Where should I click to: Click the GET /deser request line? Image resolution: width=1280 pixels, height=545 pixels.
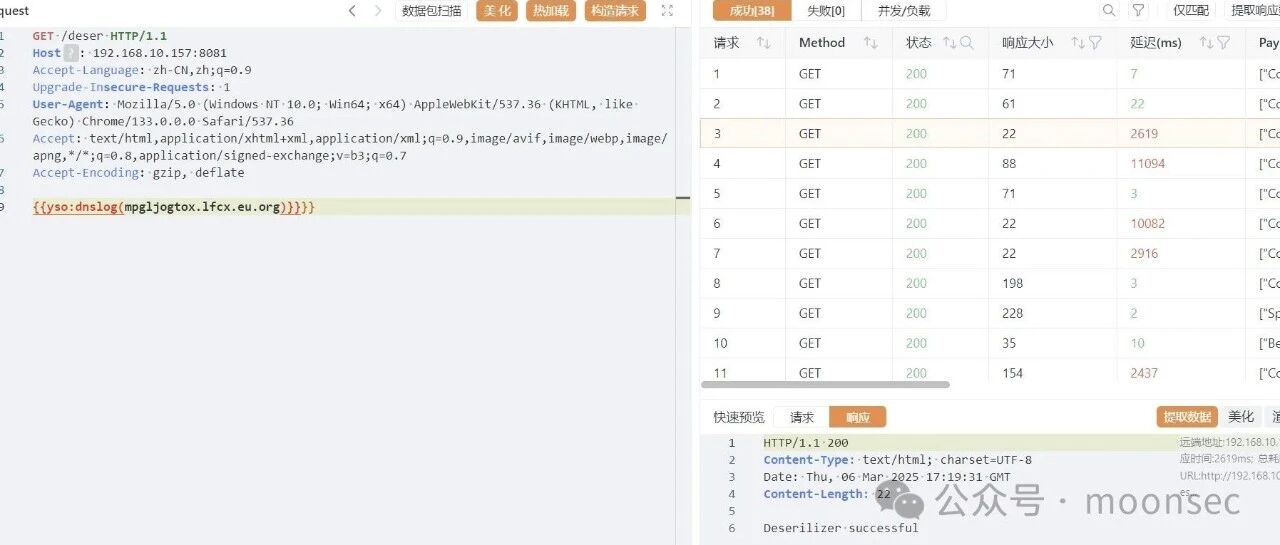[100, 36]
